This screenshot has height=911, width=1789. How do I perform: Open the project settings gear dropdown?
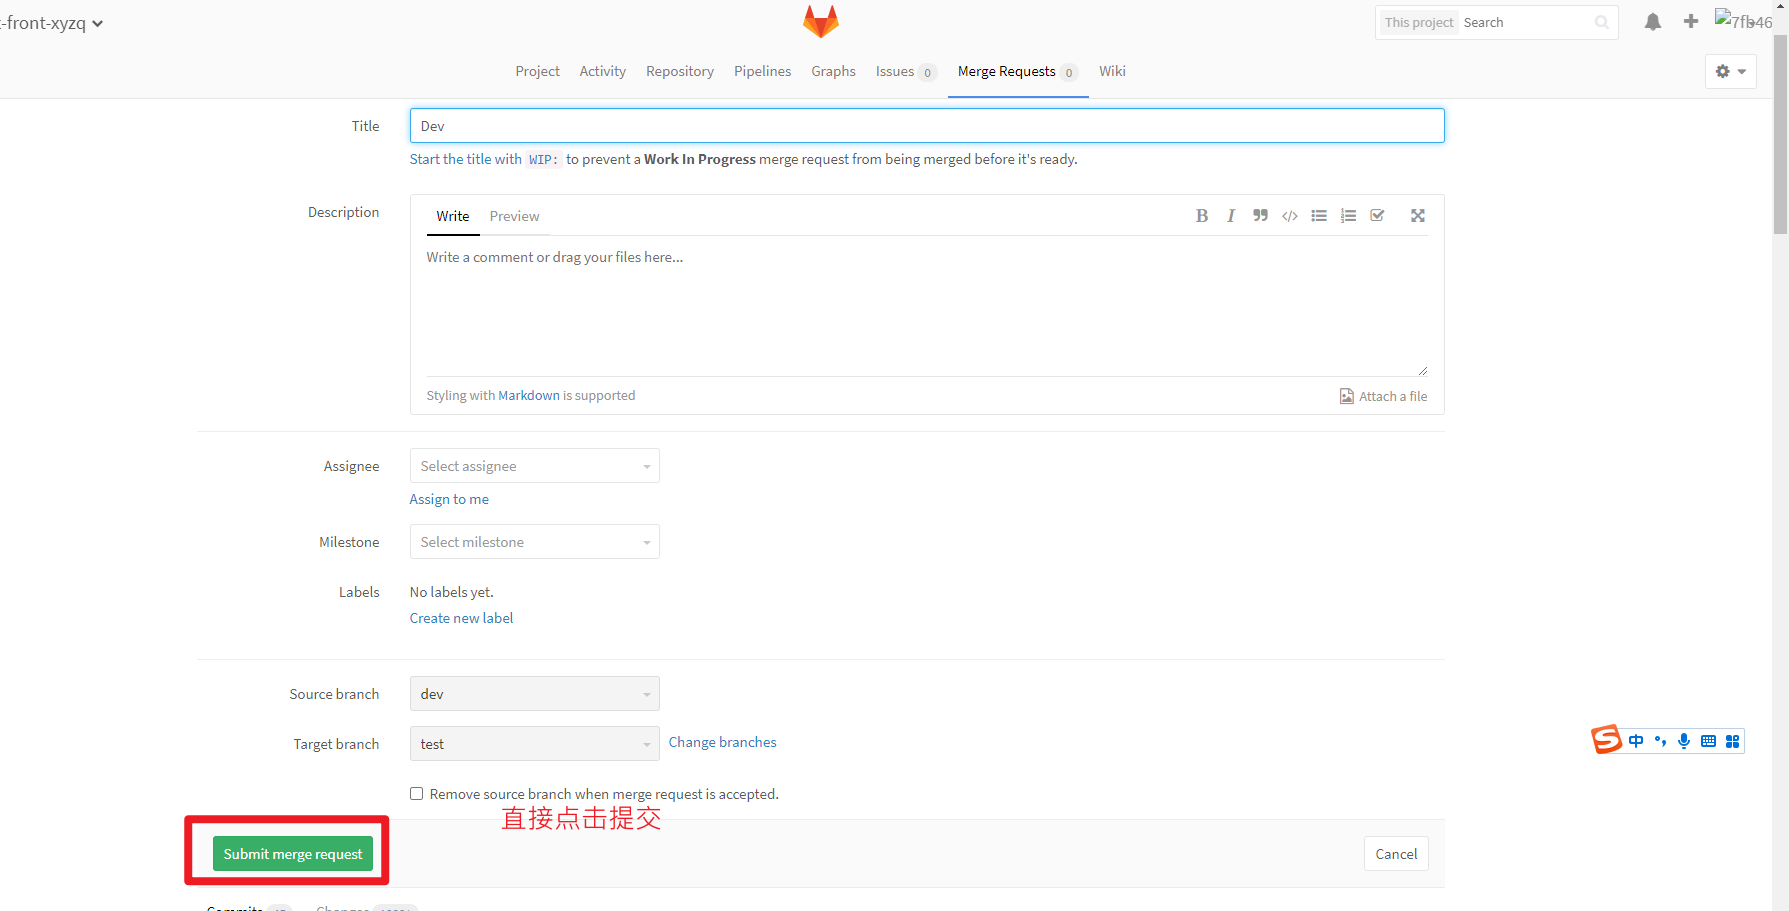pos(1730,71)
